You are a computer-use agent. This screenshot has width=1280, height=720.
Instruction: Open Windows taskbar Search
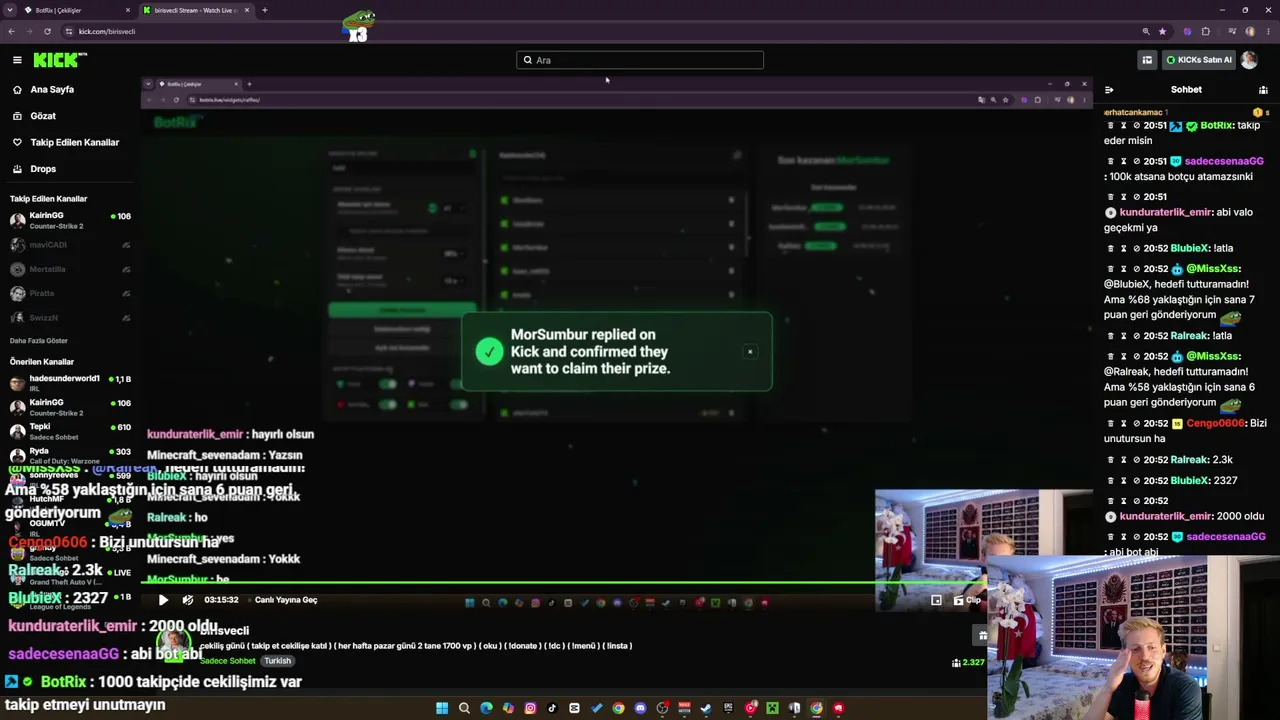click(x=464, y=708)
